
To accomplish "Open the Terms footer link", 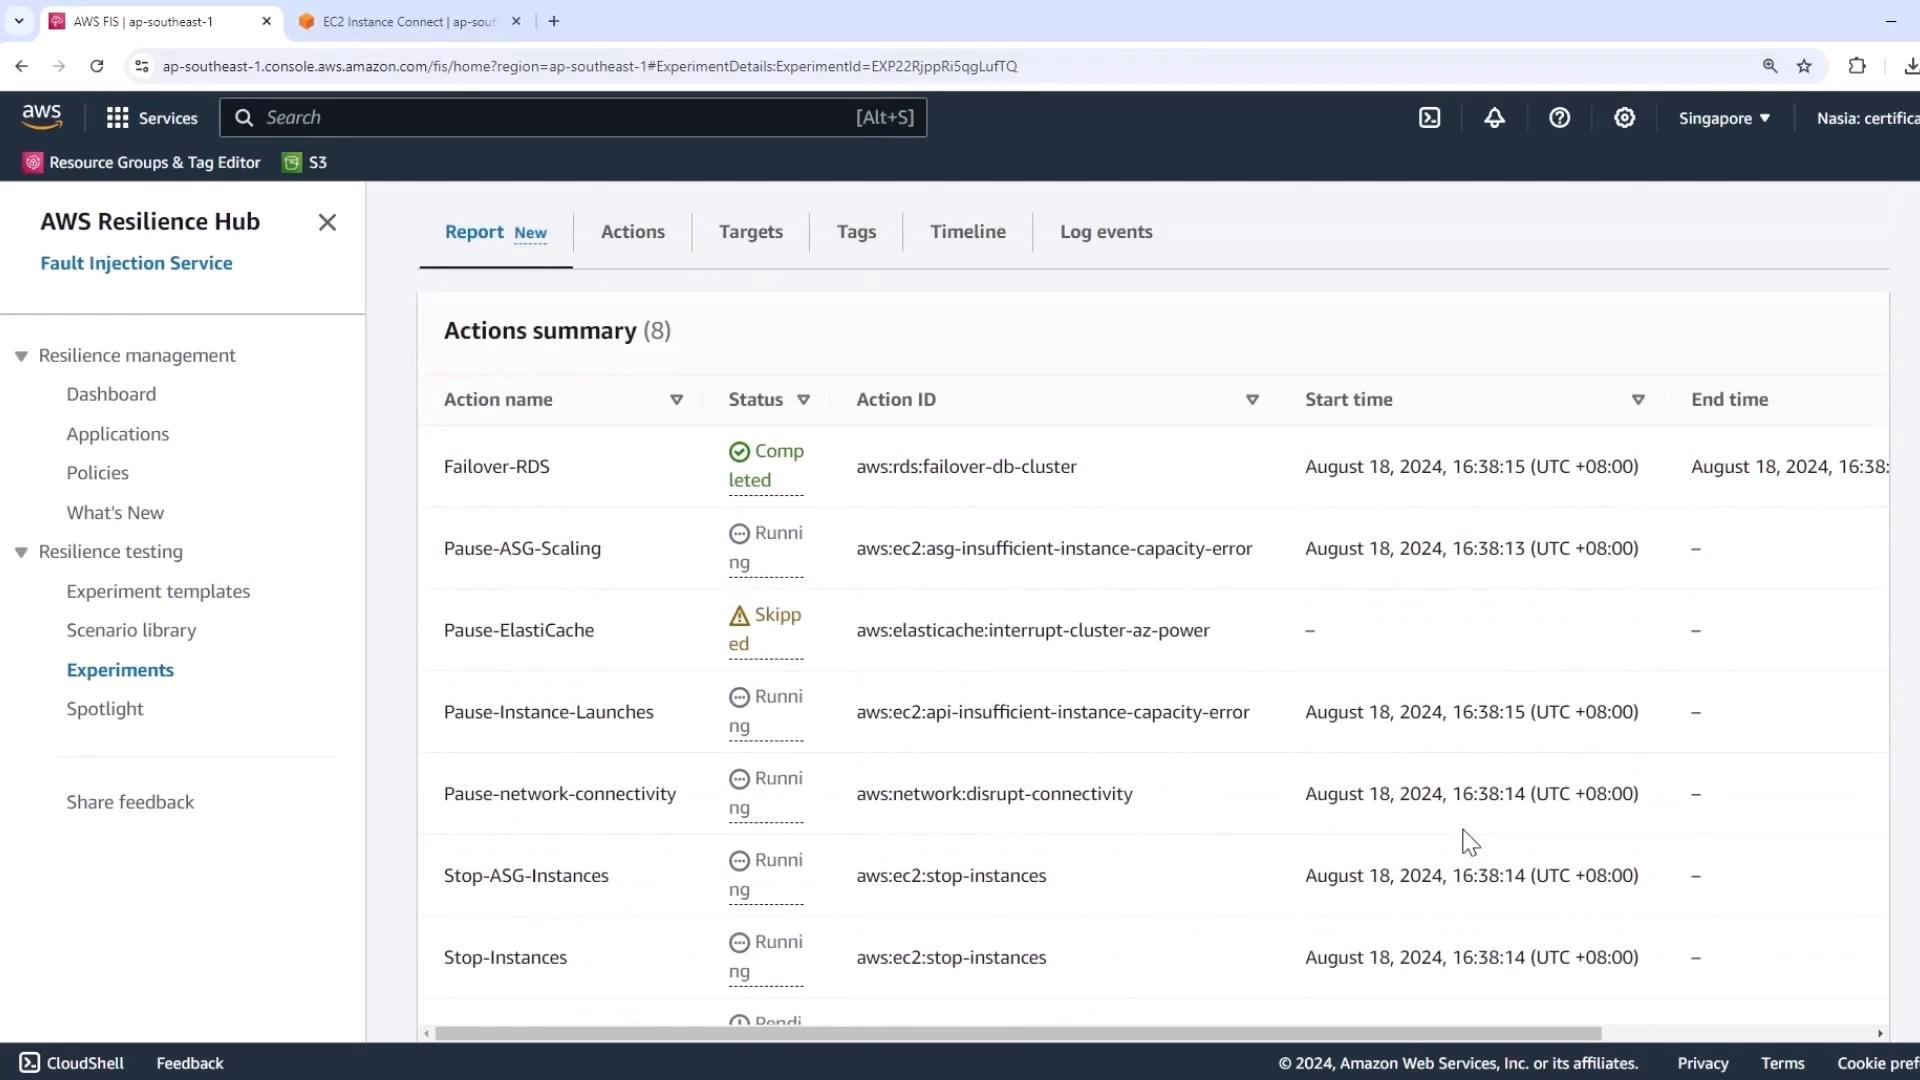I will pos(1783,1063).
